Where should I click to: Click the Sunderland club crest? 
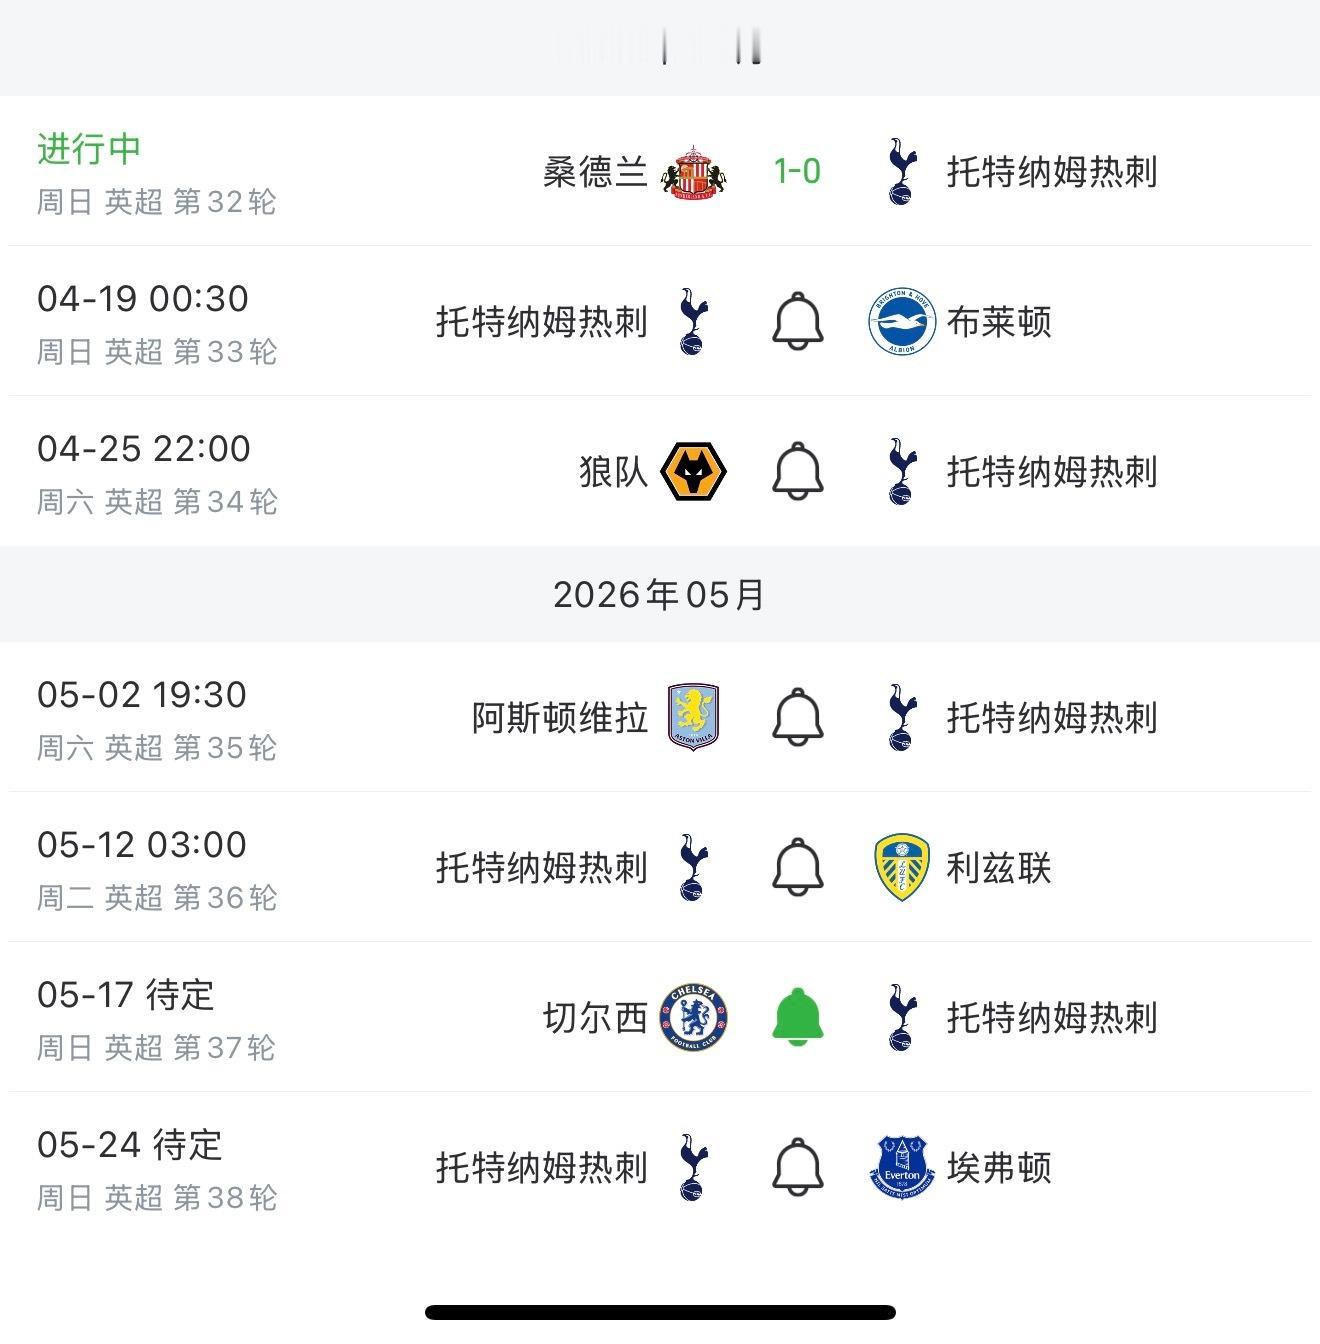tap(693, 172)
